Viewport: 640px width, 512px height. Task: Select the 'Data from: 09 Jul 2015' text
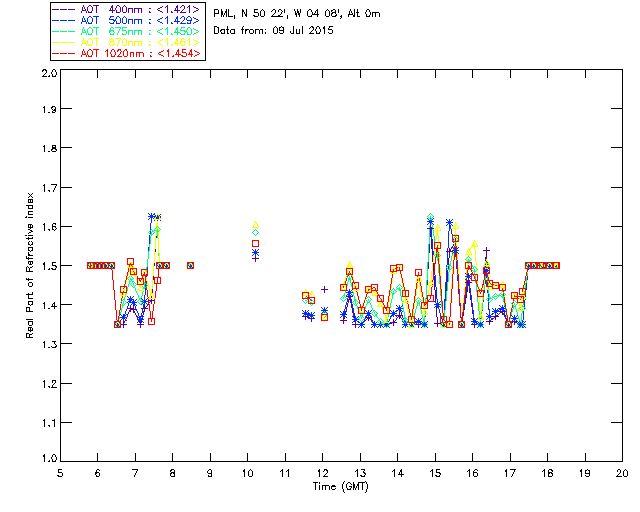(x=273, y=31)
